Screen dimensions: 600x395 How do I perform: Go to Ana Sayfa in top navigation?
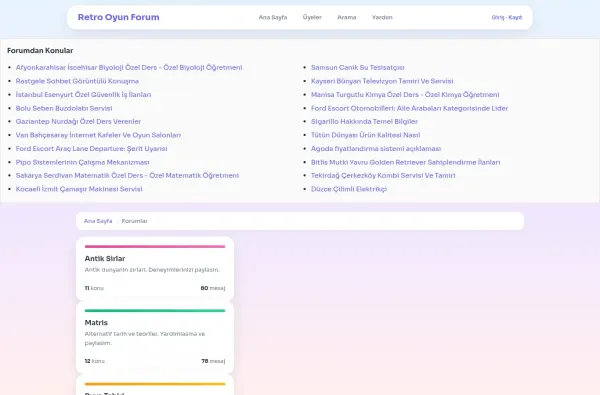pyautogui.click(x=273, y=17)
